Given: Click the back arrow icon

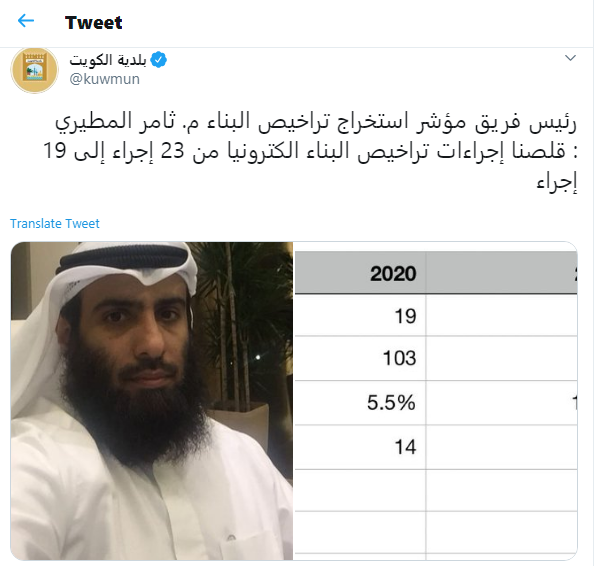Looking at the screenshot, I should click(x=26, y=21).
